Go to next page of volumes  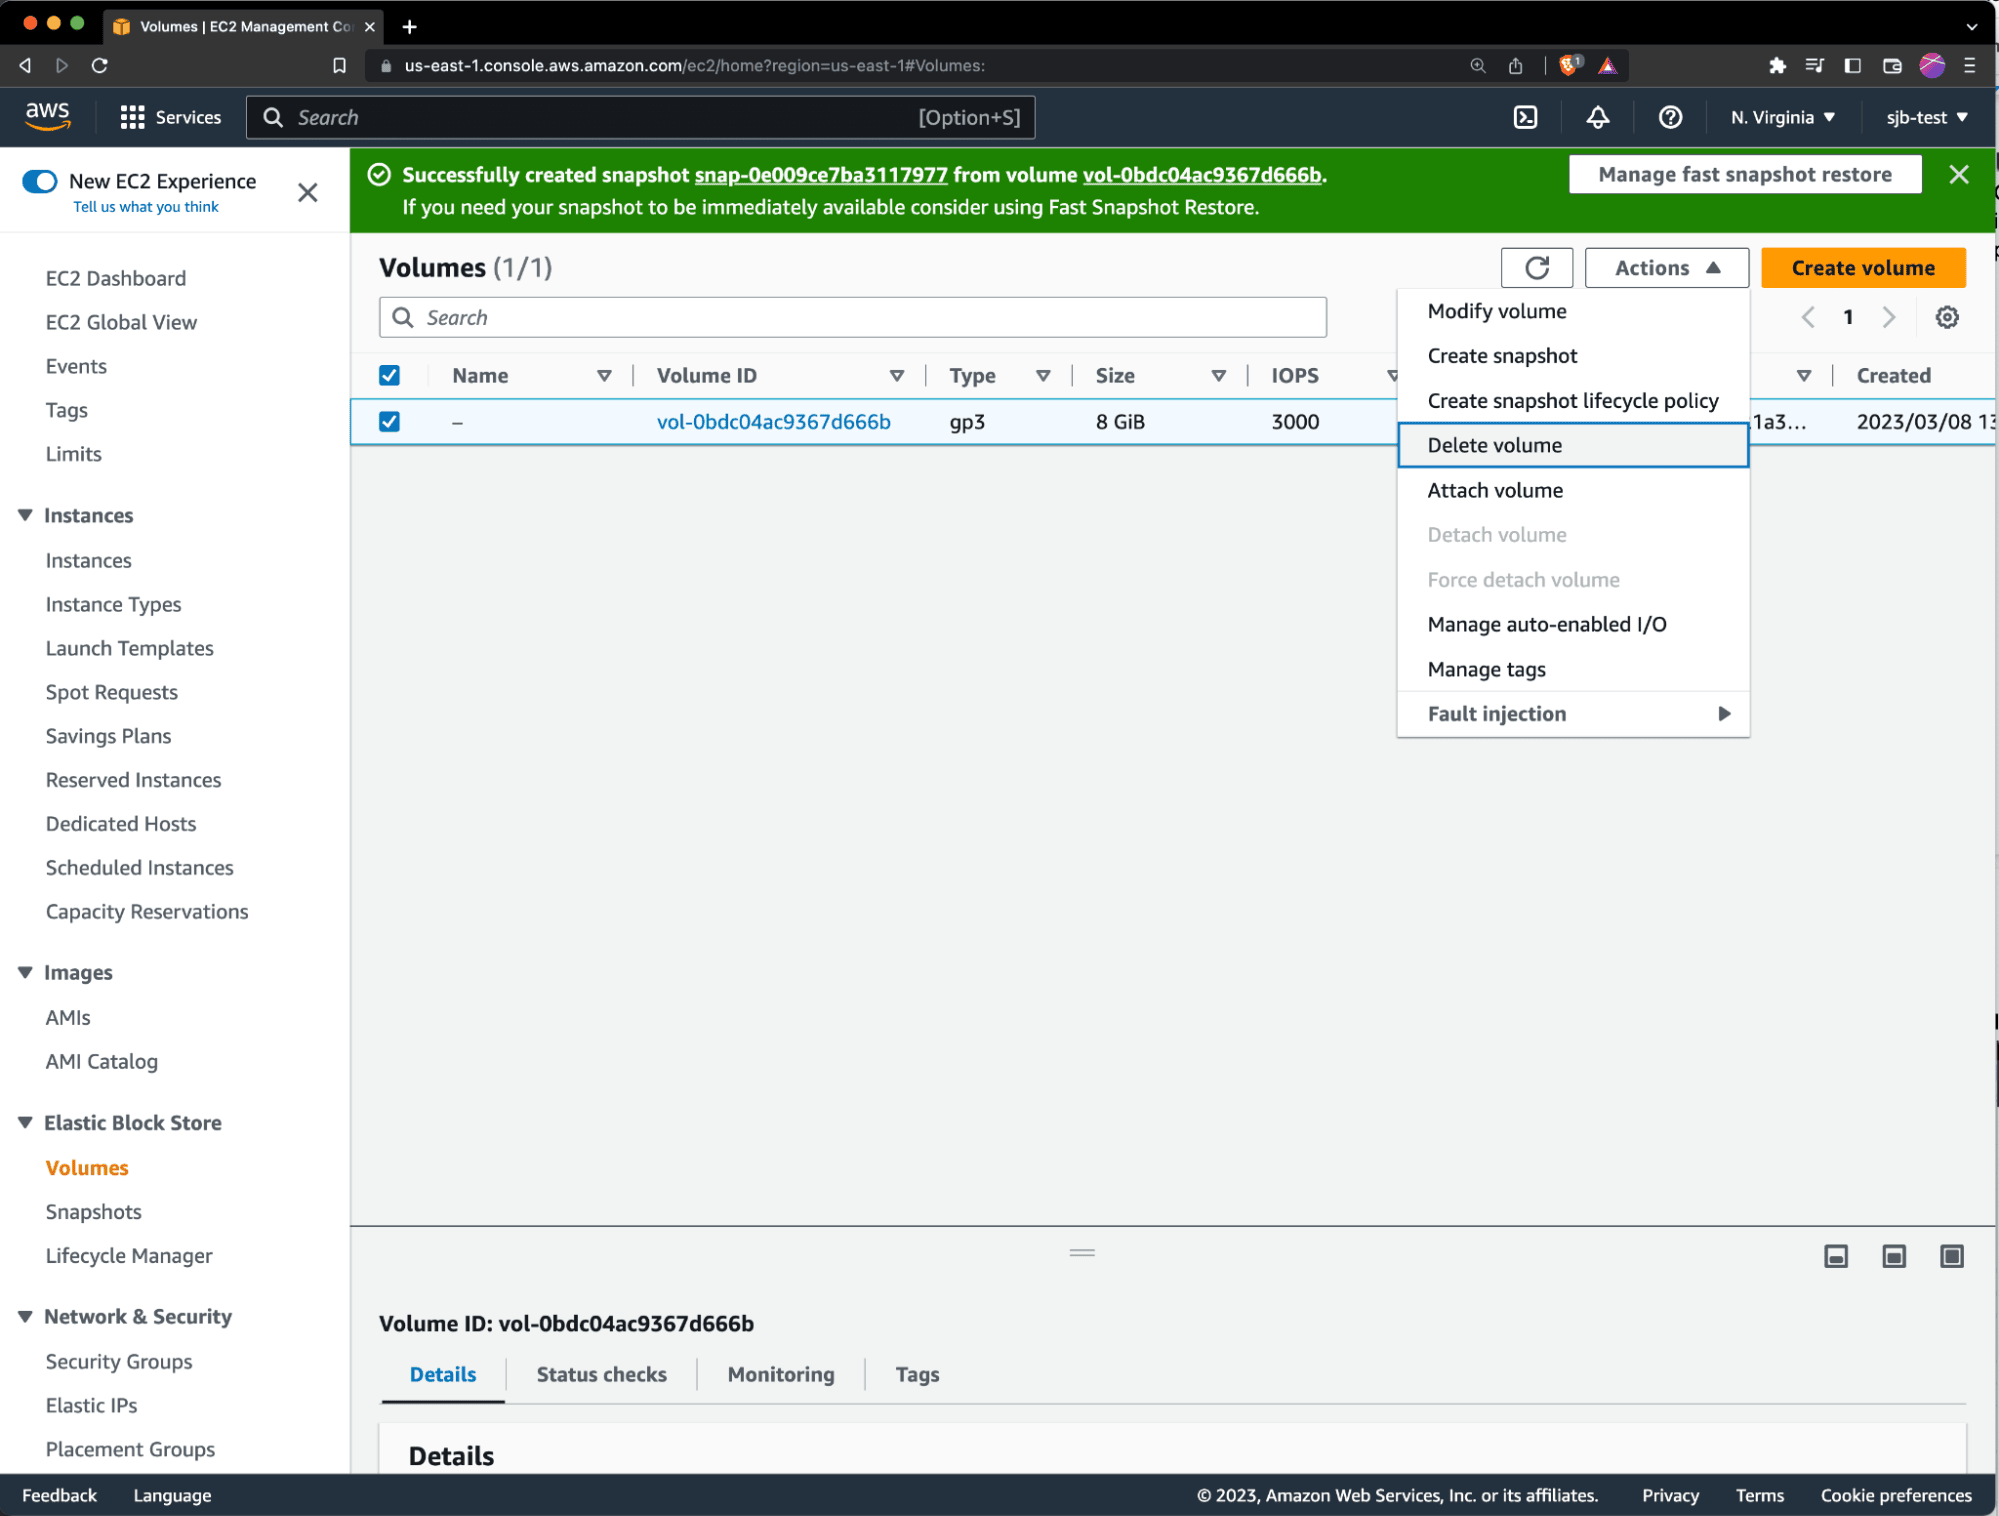pos(1888,318)
